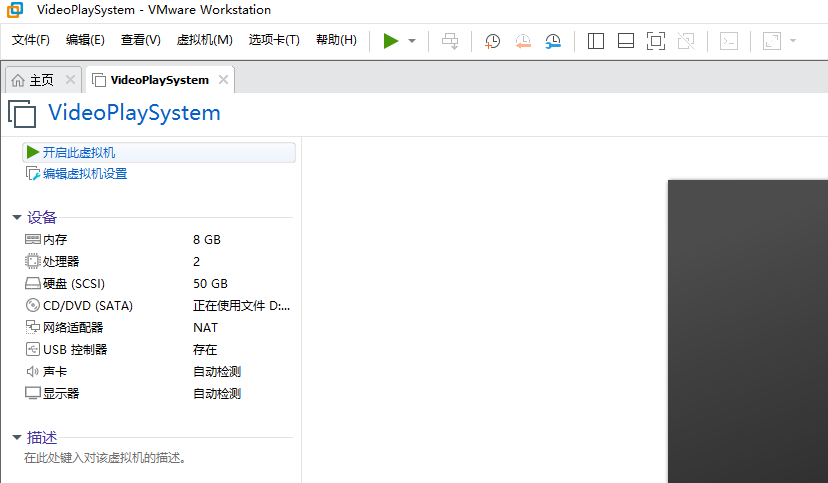Open the 帮助(H) menu
Viewport: 828px width, 483px height.
(x=336, y=40)
